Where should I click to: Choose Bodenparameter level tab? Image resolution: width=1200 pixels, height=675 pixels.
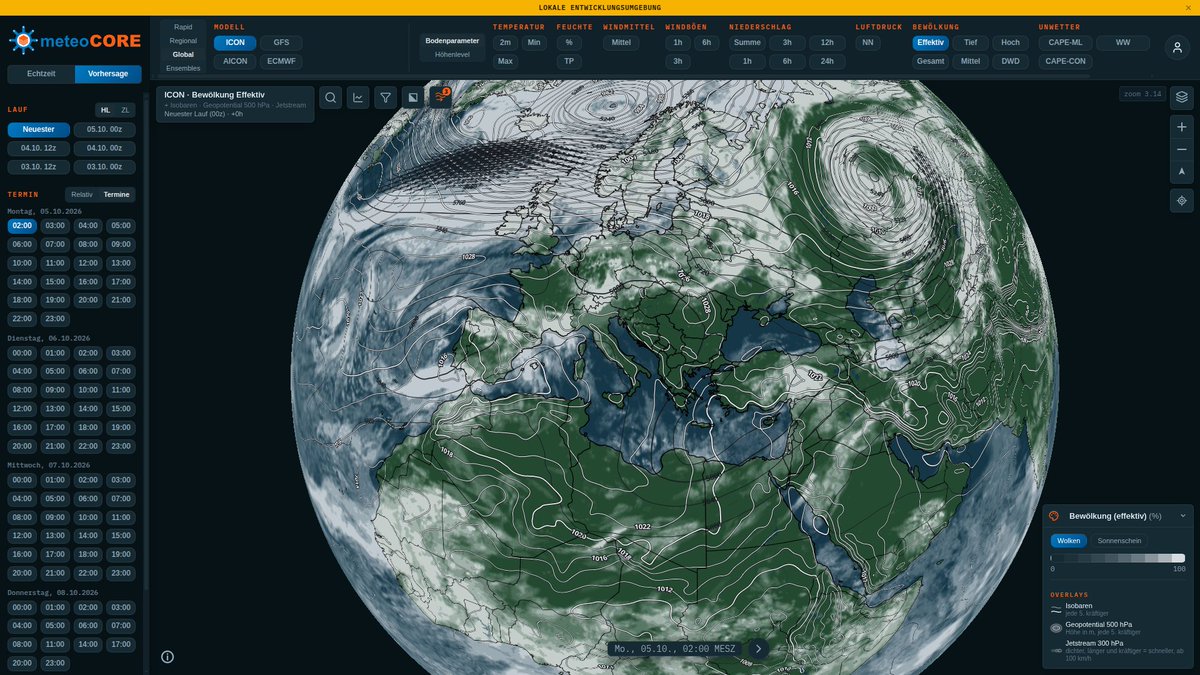452,41
